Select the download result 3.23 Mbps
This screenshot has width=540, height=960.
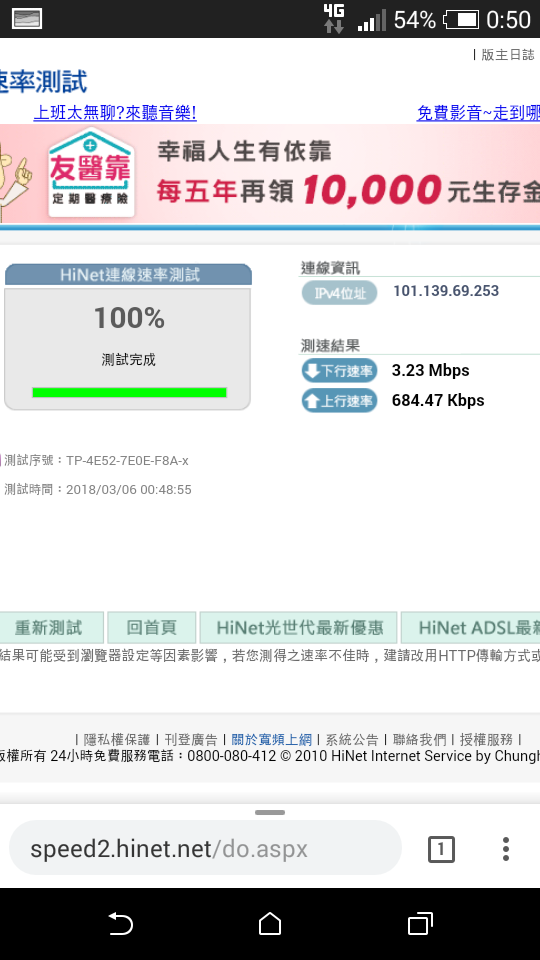430,370
